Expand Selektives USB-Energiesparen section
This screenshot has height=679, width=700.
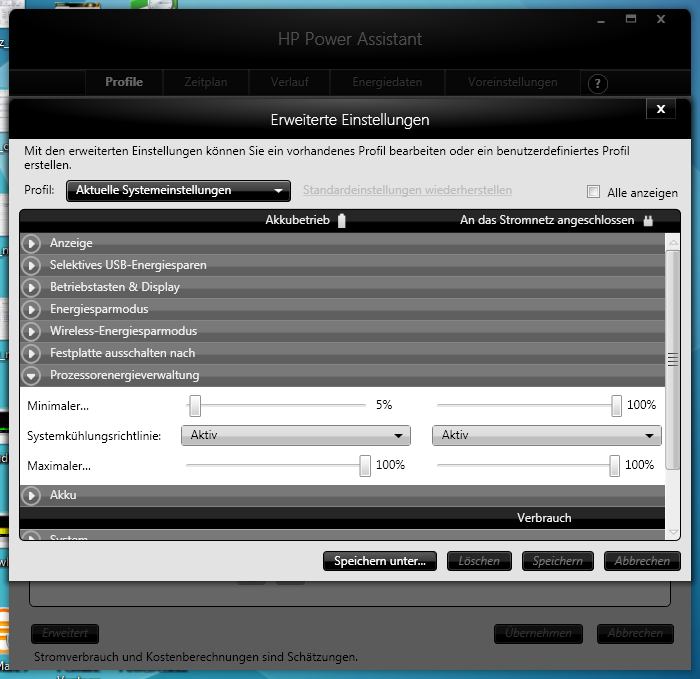point(31,266)
